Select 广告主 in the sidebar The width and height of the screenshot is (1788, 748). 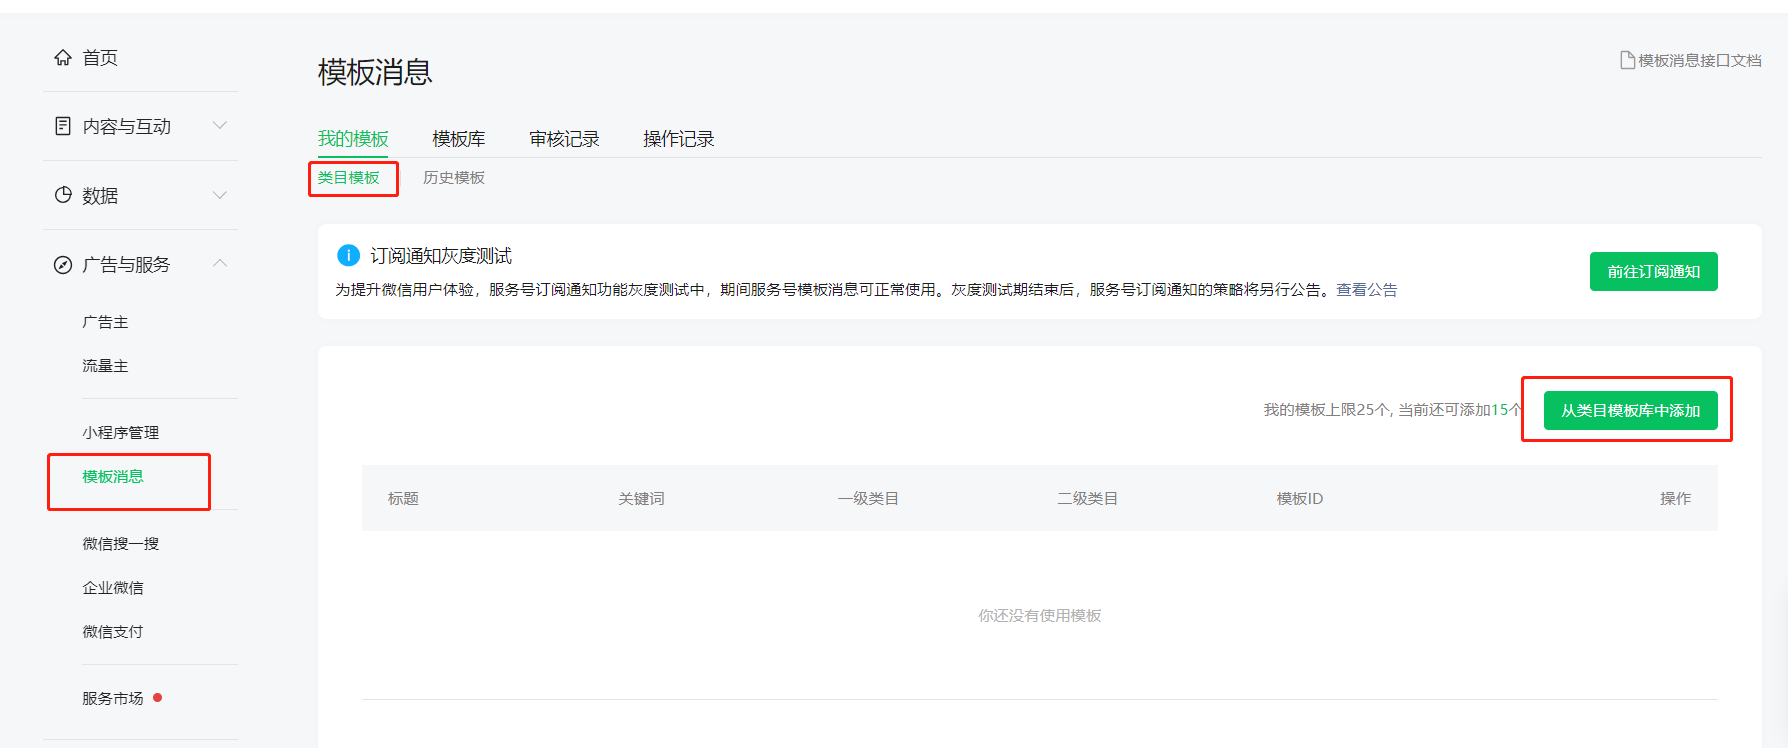point(105,323)
